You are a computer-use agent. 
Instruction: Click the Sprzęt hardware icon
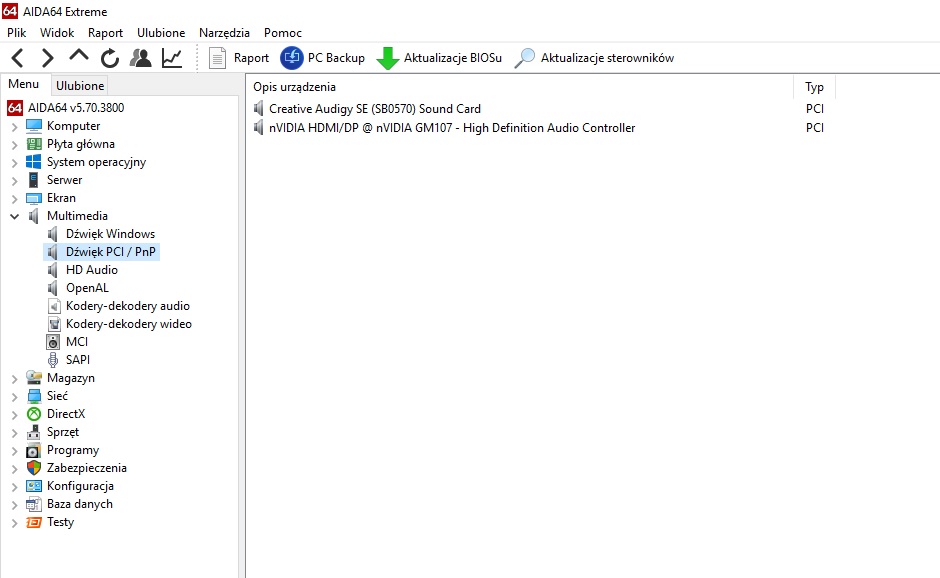pyautogui.click(x=34, y=432)
